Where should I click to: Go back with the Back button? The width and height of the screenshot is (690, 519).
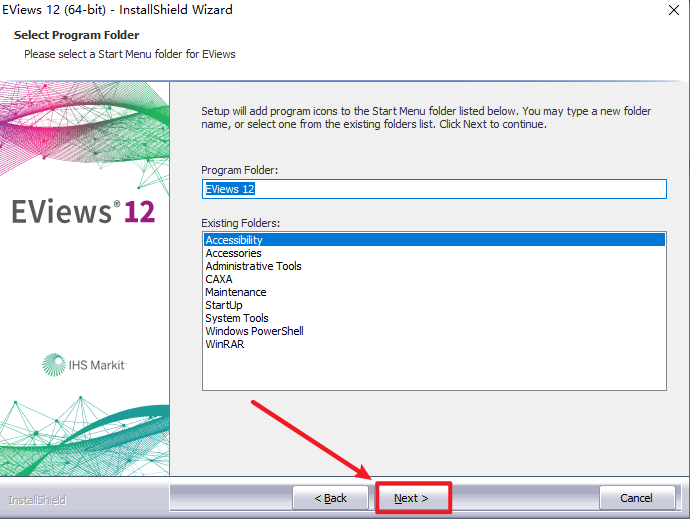(331, 498)
